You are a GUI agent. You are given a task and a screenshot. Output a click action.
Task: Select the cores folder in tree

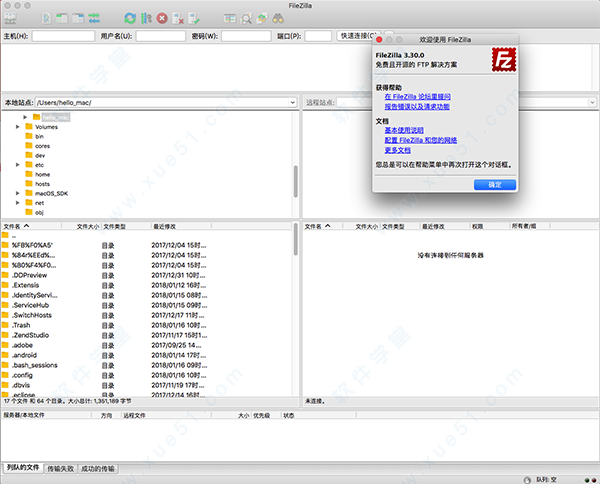pyautogui.click(x=42, y=146)
